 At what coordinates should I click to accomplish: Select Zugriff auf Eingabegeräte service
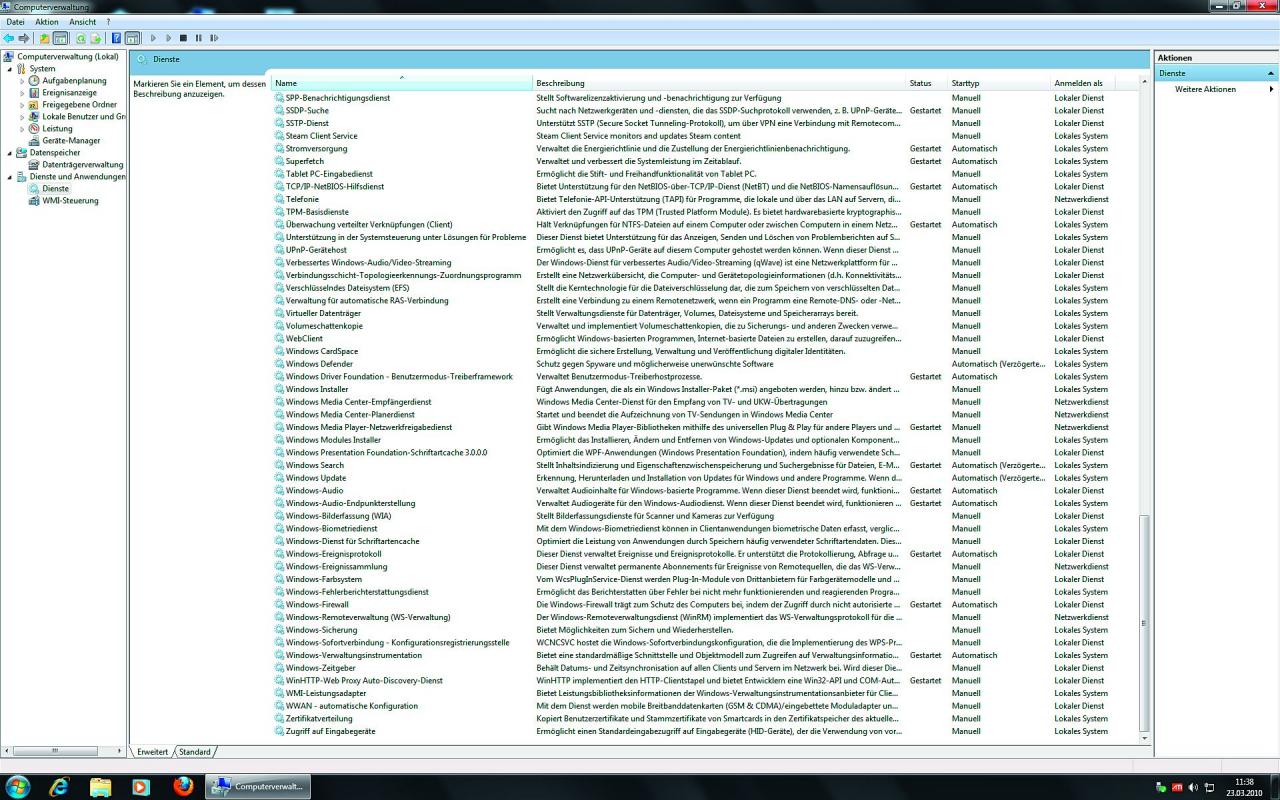pyautogui.click(x=330, y=731)
